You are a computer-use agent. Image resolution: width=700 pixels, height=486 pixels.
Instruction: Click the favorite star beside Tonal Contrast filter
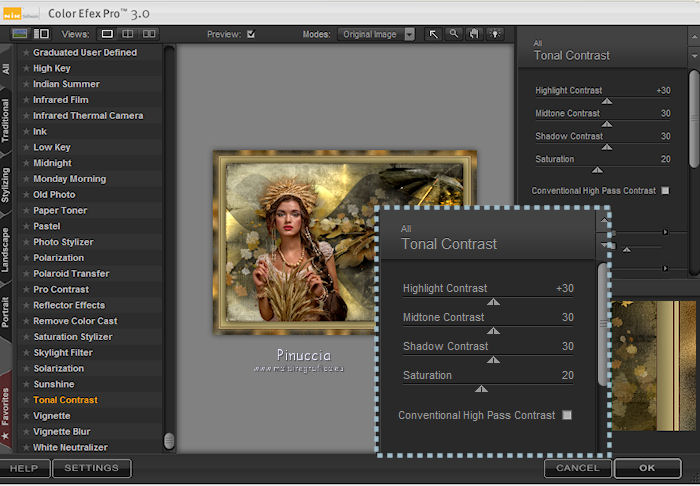[x=26, y=400]
